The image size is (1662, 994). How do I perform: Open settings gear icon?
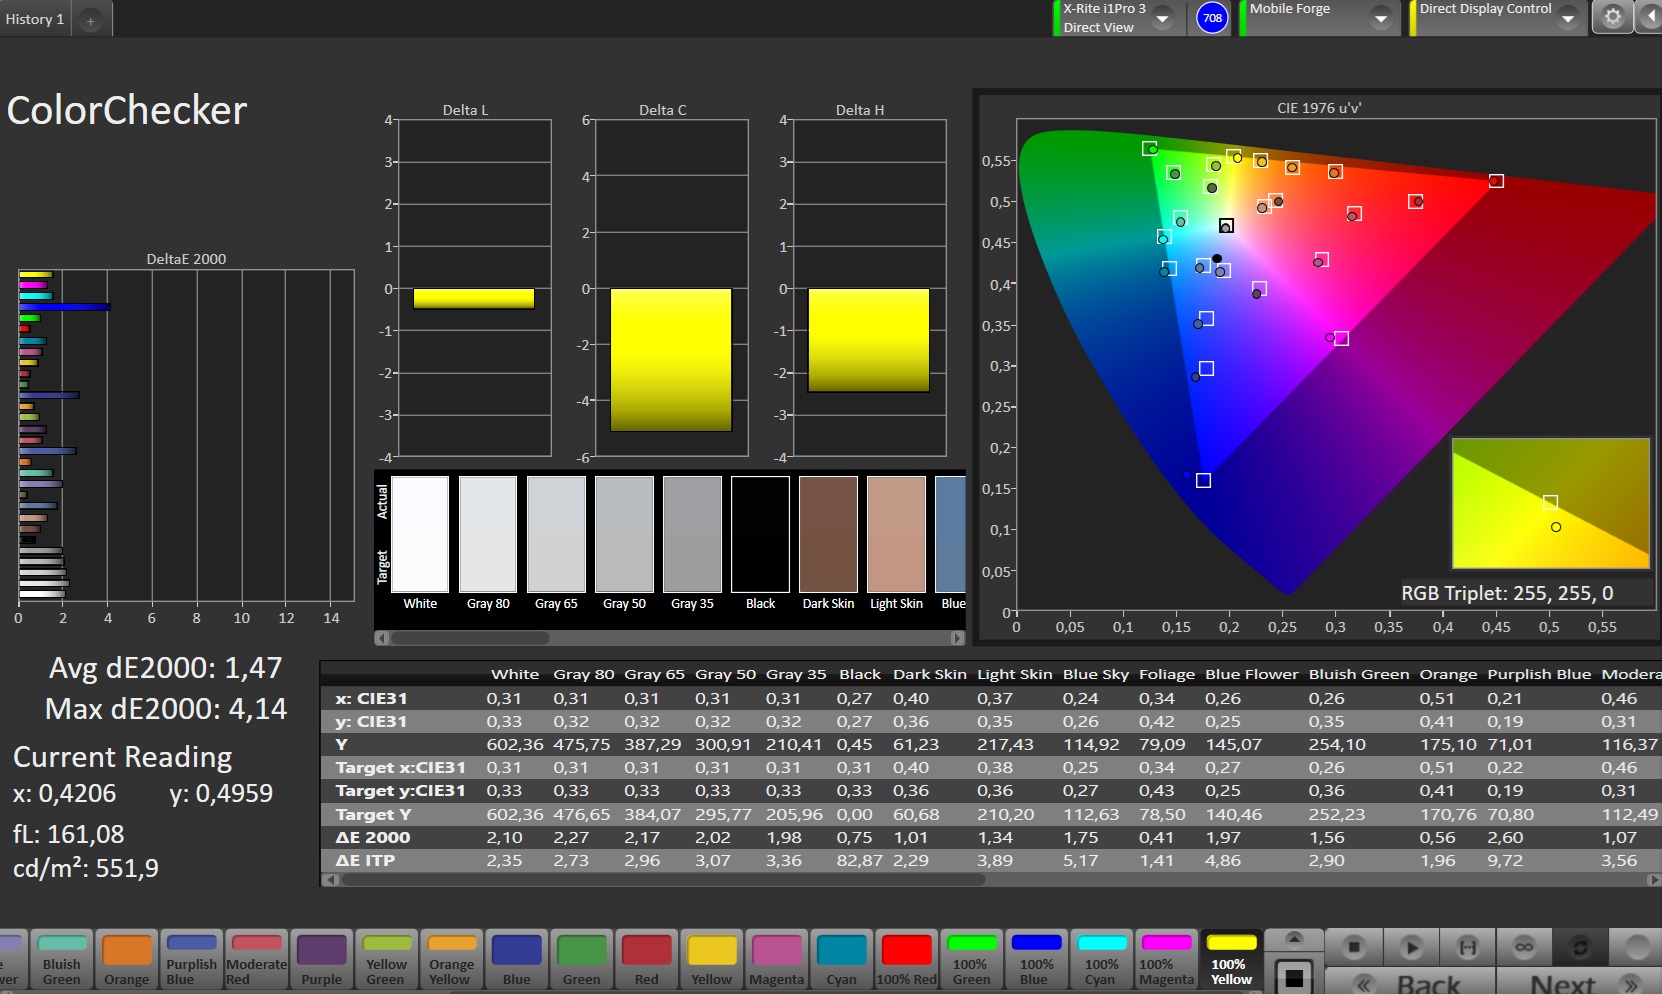[x=1612, y=17]
